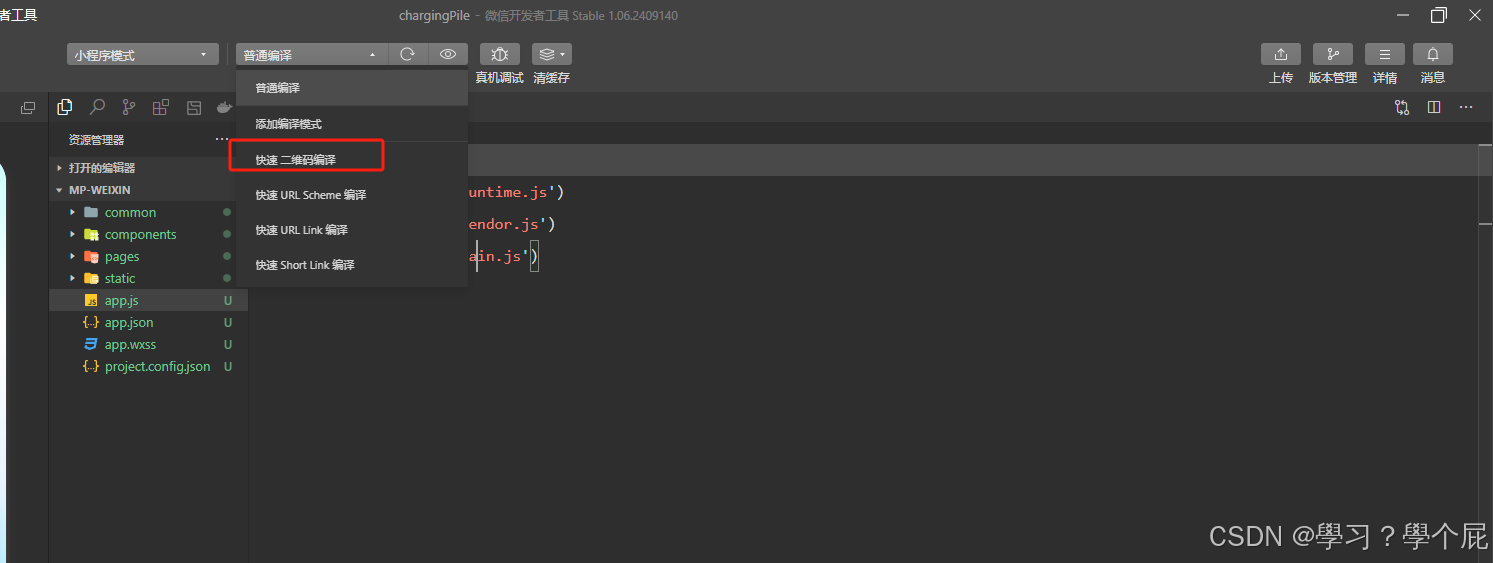Expand the common folder
Viewport: 1493px width, 563px height.
[148, 212]
